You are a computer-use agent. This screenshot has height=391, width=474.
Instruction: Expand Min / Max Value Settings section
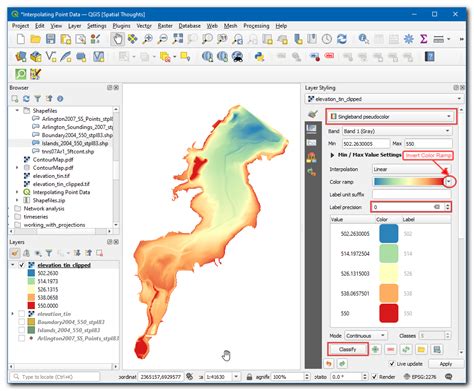[x=332, y=155]
